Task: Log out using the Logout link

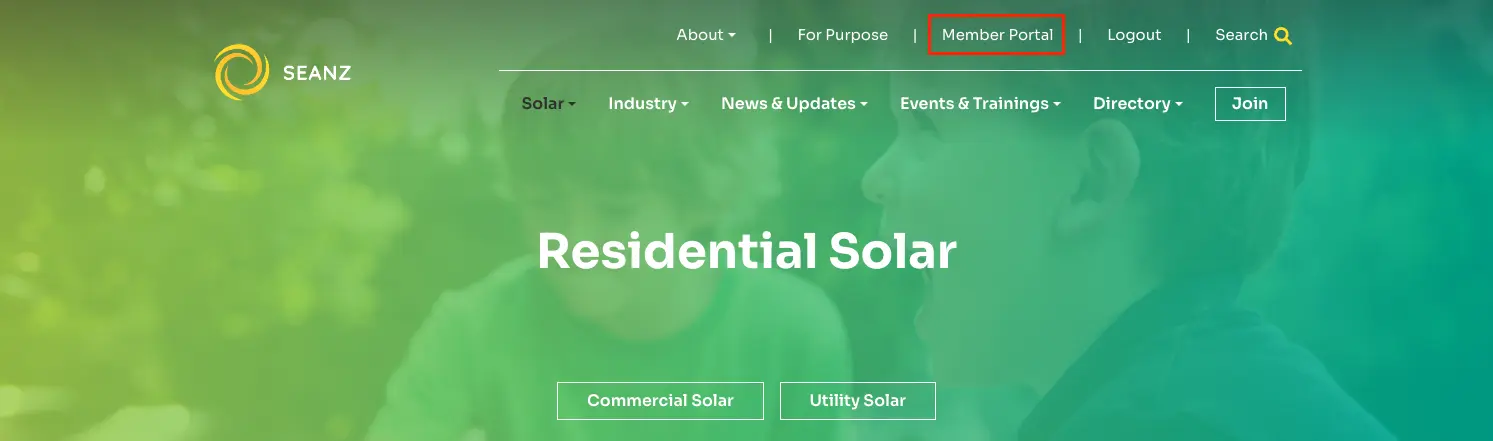Action: 1134,35
